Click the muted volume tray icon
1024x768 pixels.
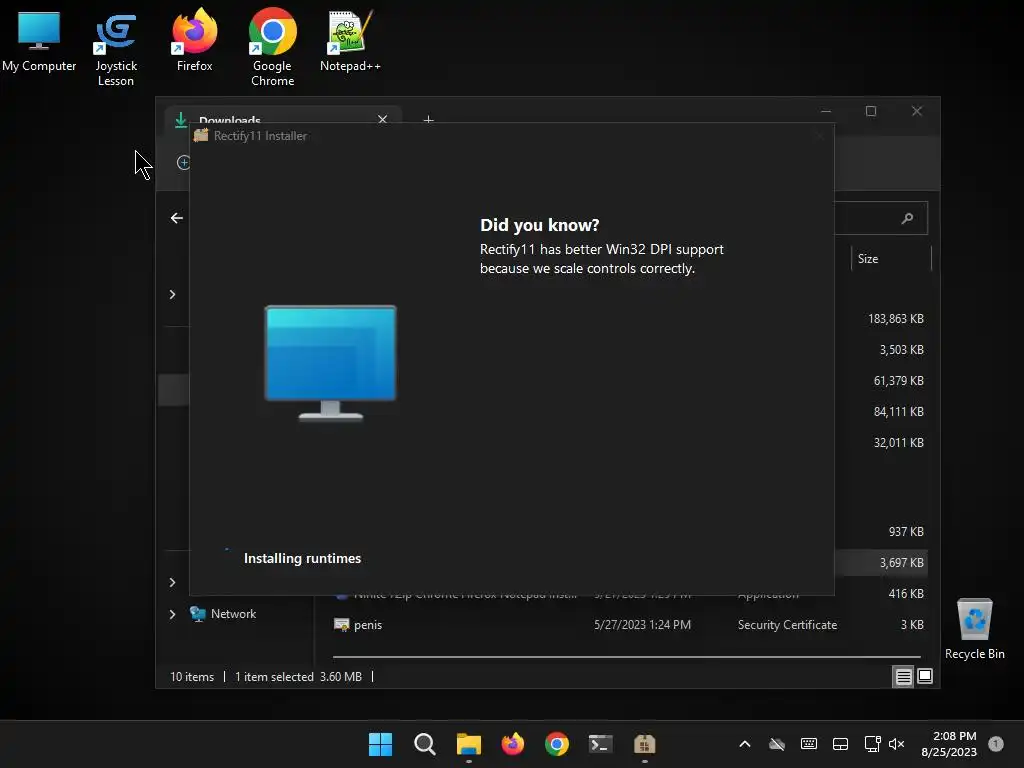(x=897, y=744)
